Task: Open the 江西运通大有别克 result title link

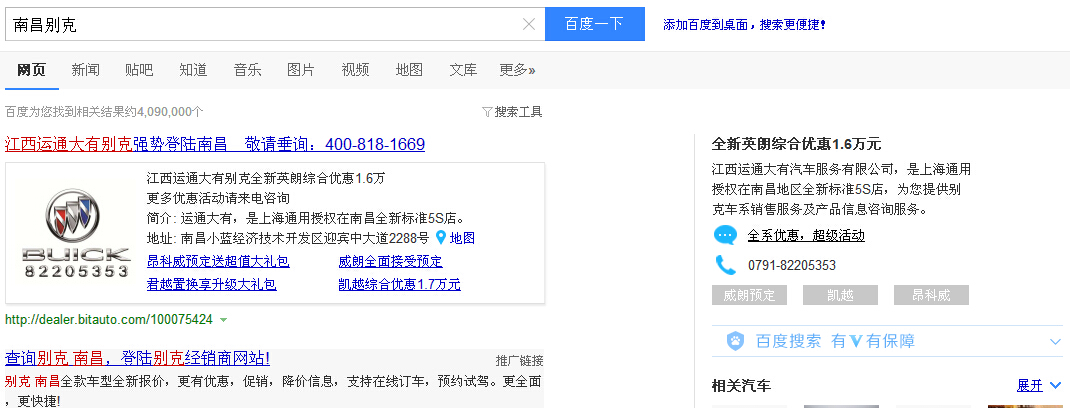Action: [x=215, y=145]
